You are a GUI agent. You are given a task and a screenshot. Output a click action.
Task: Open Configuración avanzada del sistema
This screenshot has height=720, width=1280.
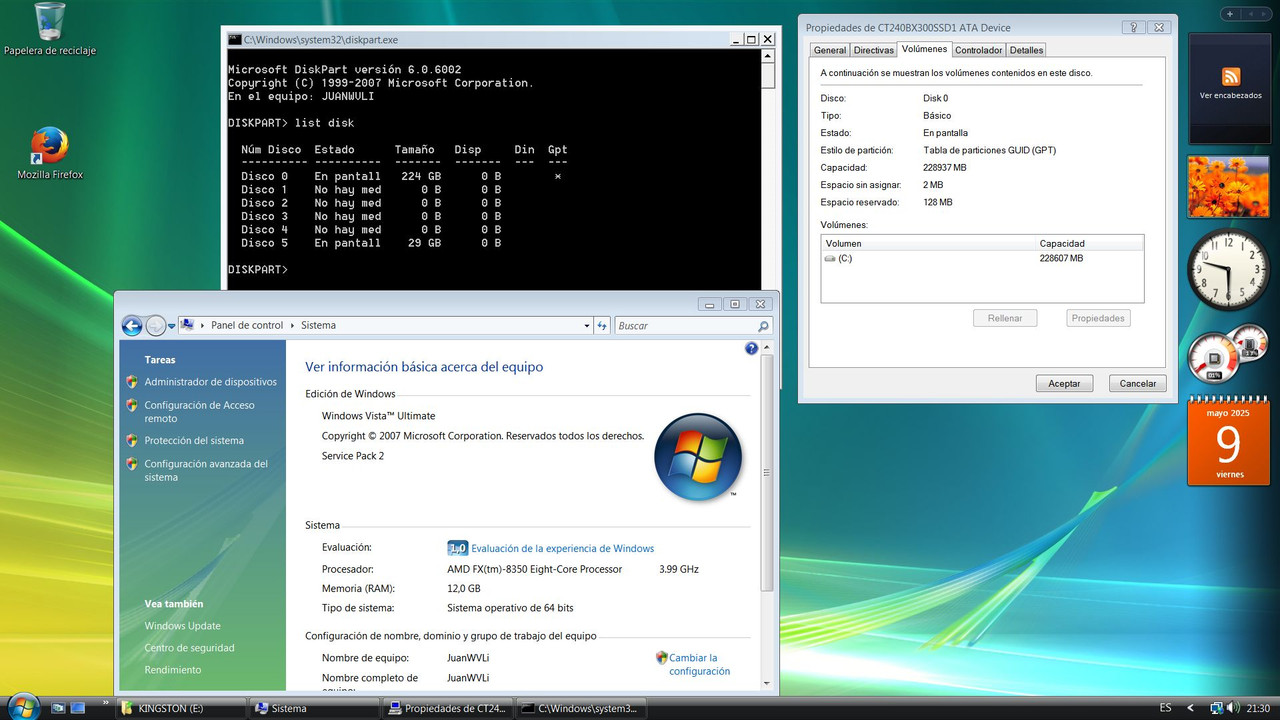206,471
